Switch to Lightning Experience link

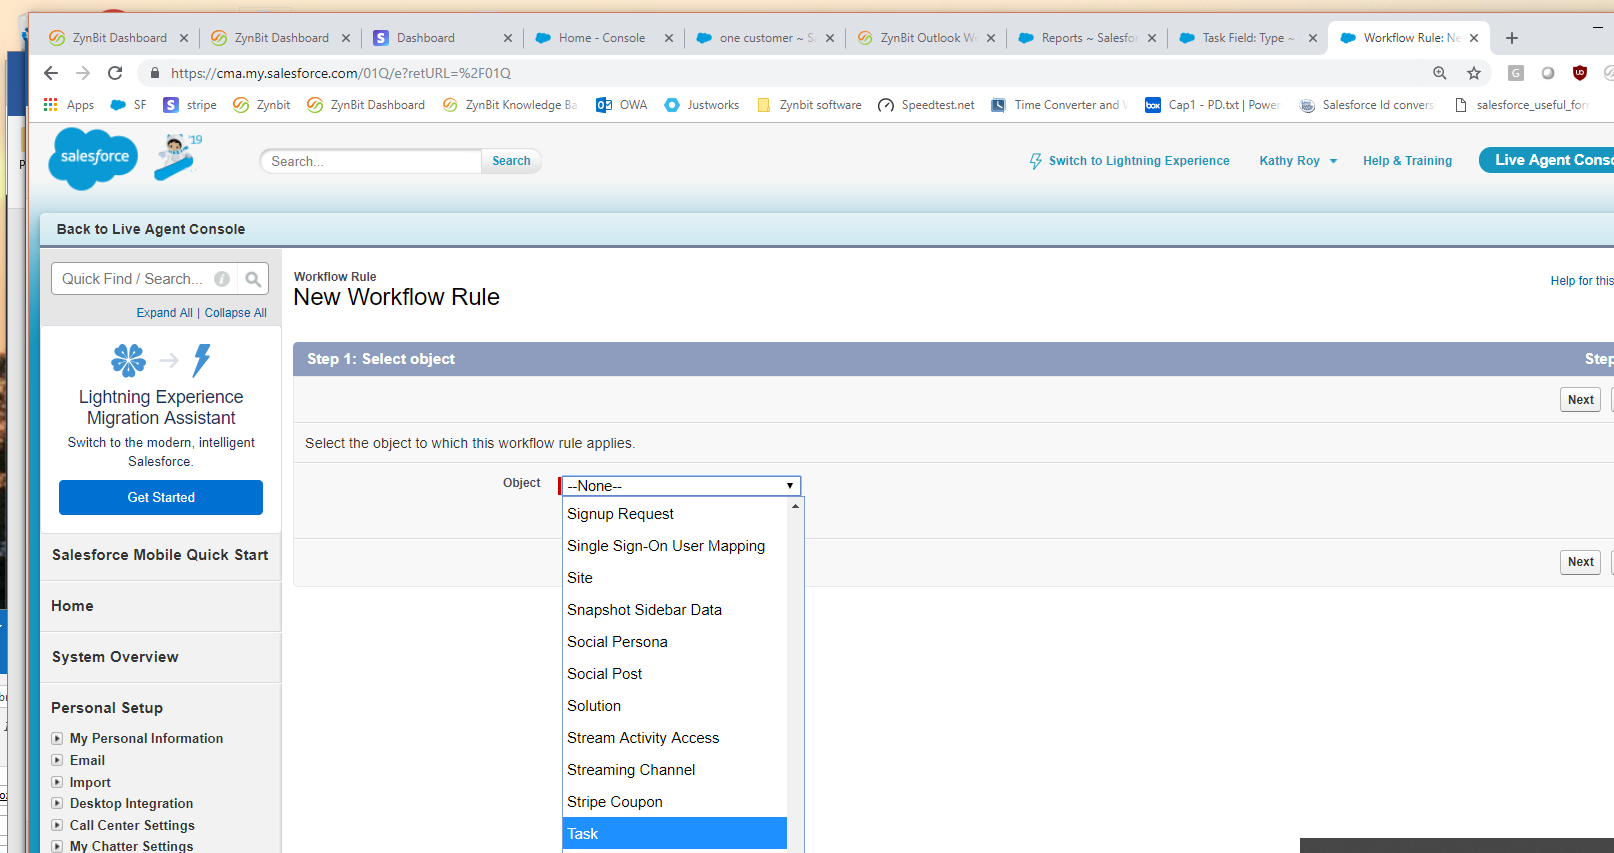pos(1139,161)
